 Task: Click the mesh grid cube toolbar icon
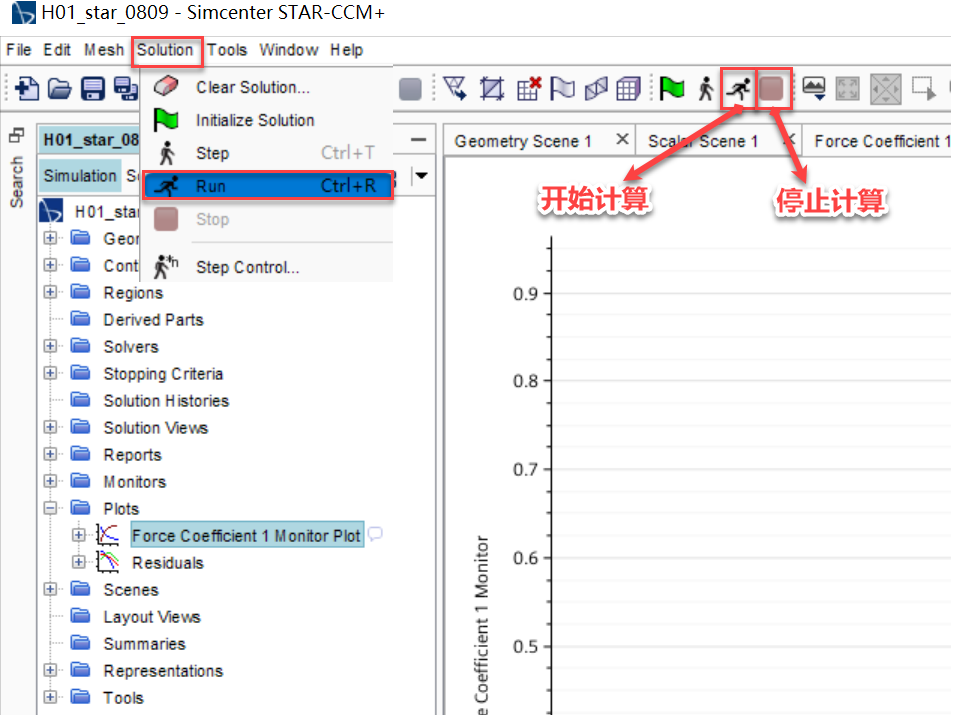click(628, 89)
